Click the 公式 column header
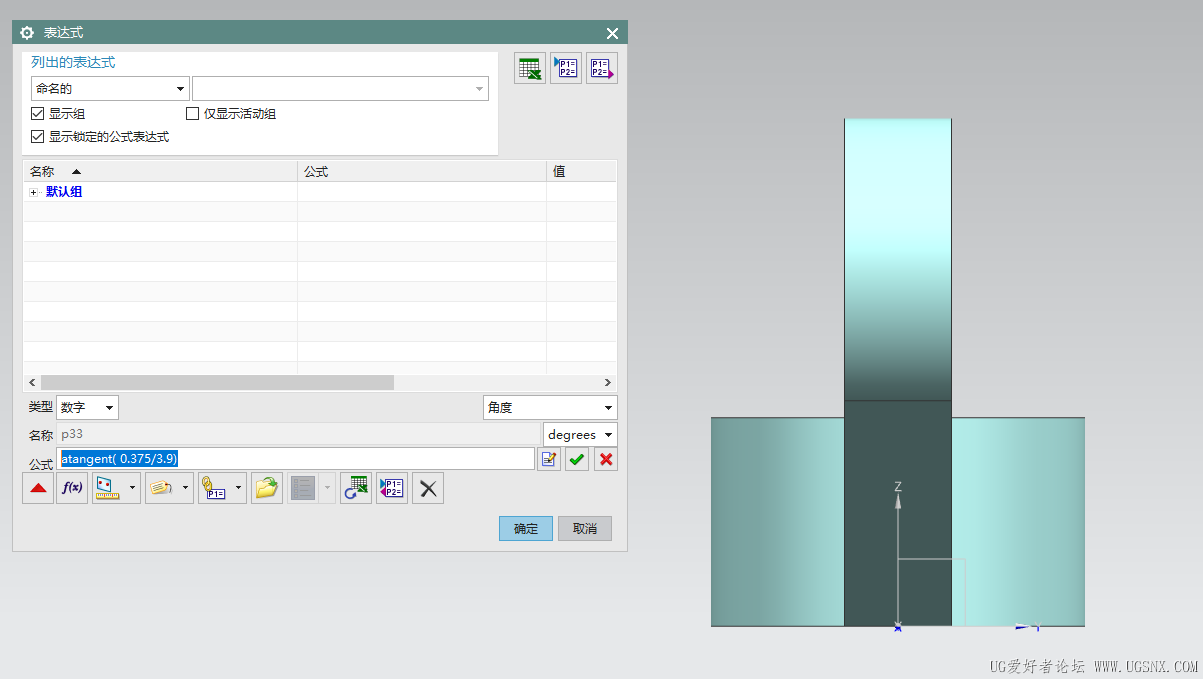The height and width of the screenshot is (679, 1203). tap(422, 171)
